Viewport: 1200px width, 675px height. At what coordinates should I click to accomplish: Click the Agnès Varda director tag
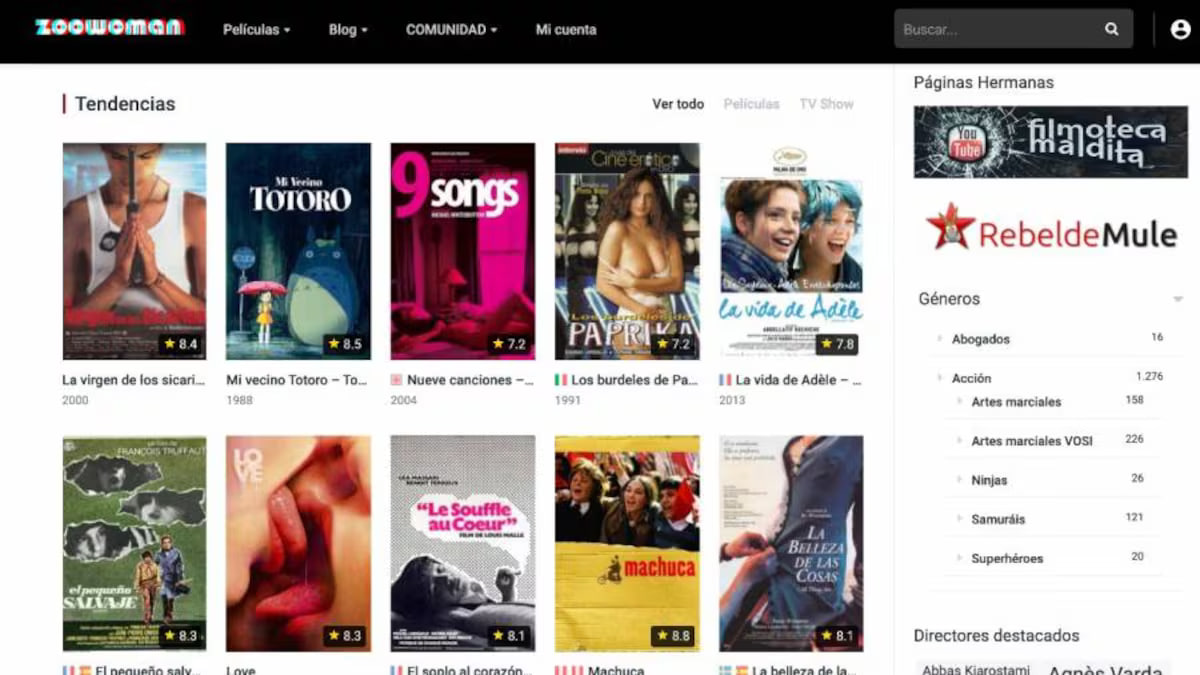tap(1105, 669)
